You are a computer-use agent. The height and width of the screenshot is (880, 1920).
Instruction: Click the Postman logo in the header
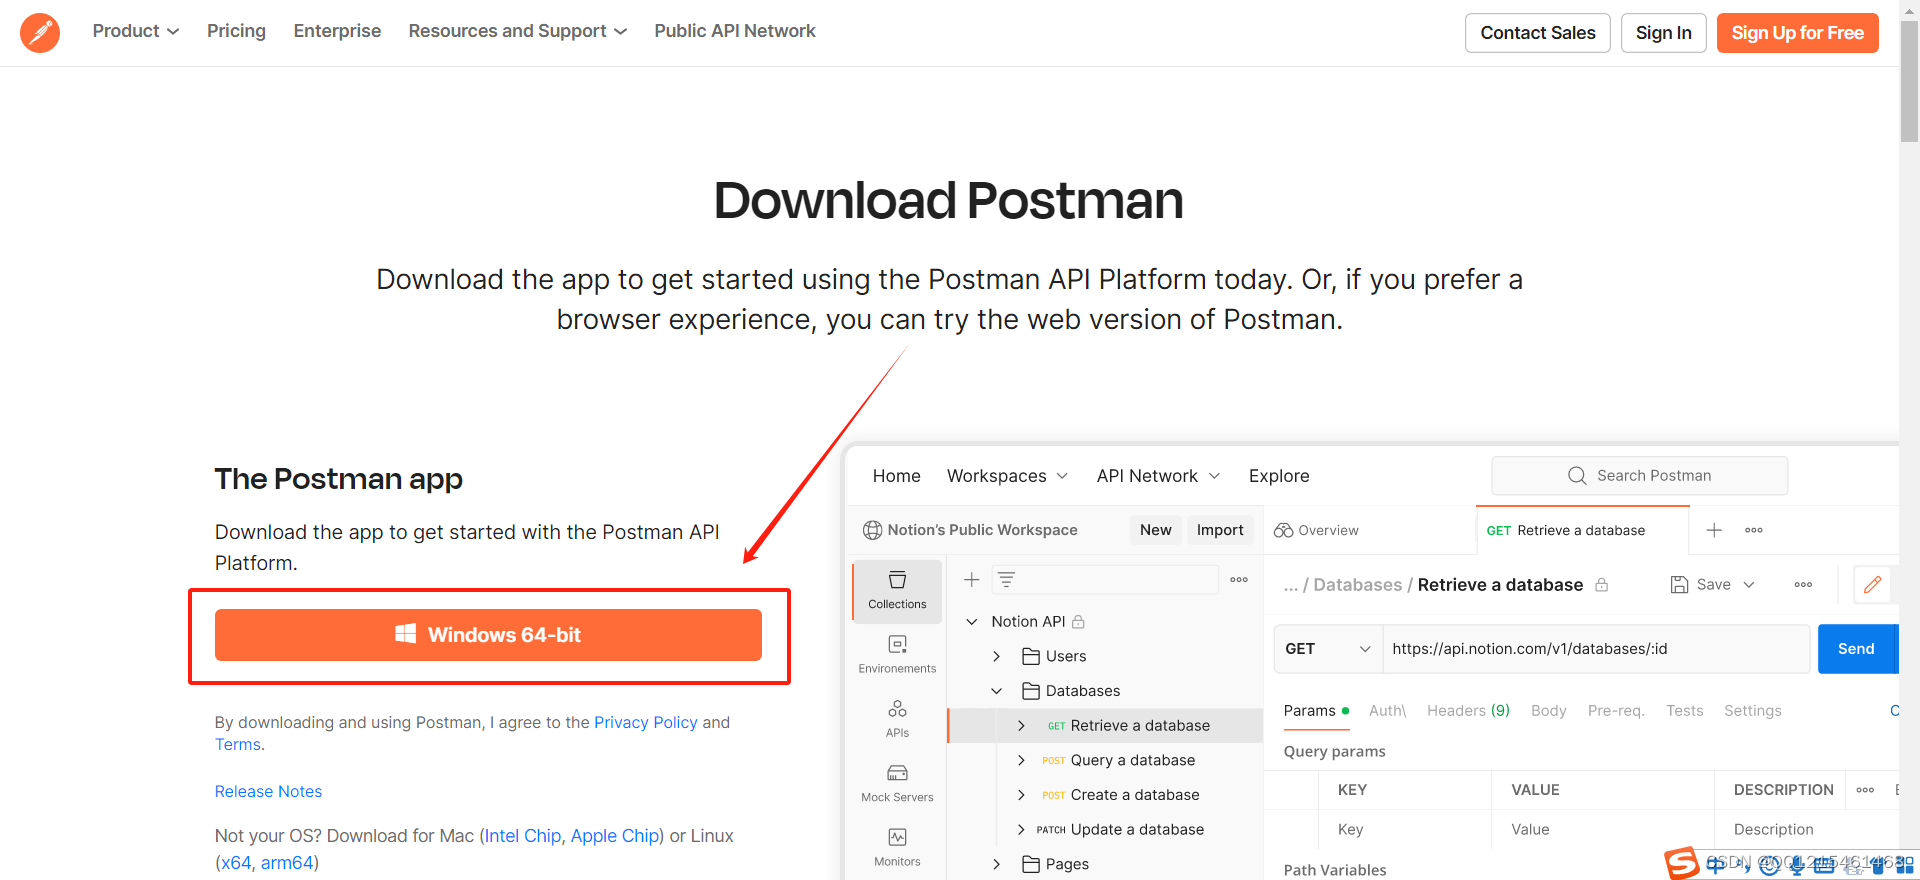coord(40,33)
